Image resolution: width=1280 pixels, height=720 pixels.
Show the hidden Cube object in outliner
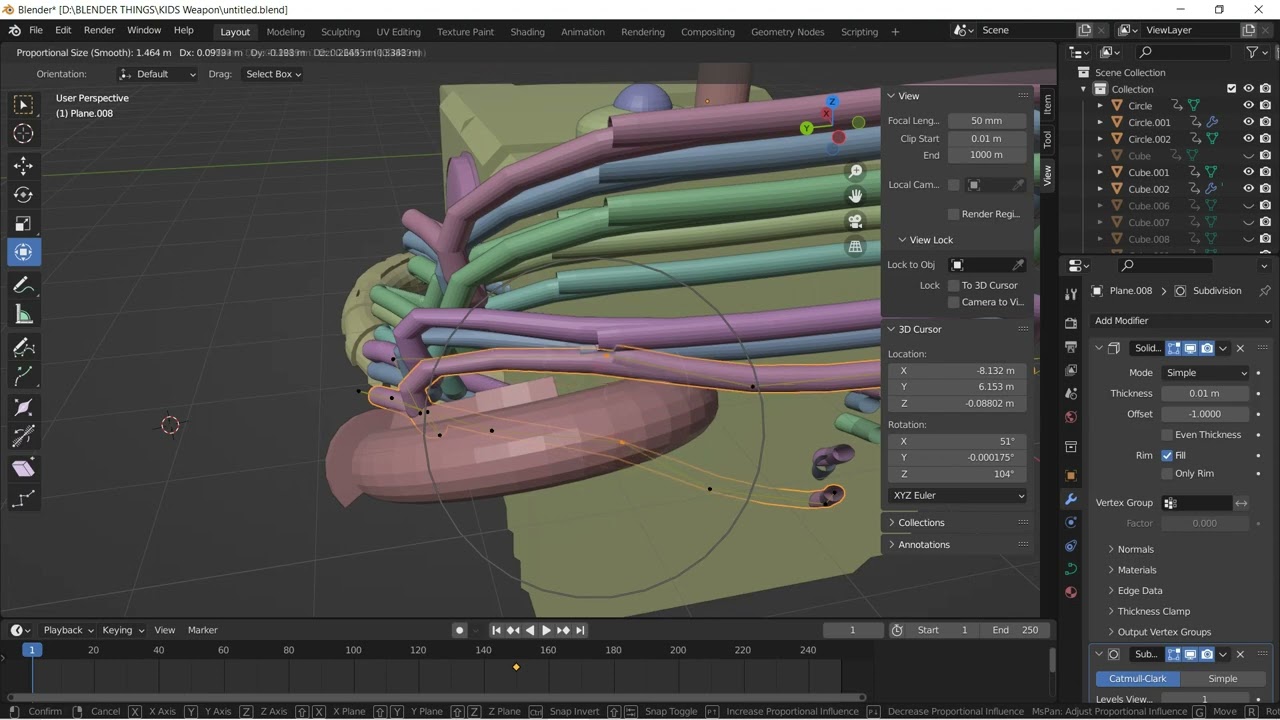(1248, 156)
